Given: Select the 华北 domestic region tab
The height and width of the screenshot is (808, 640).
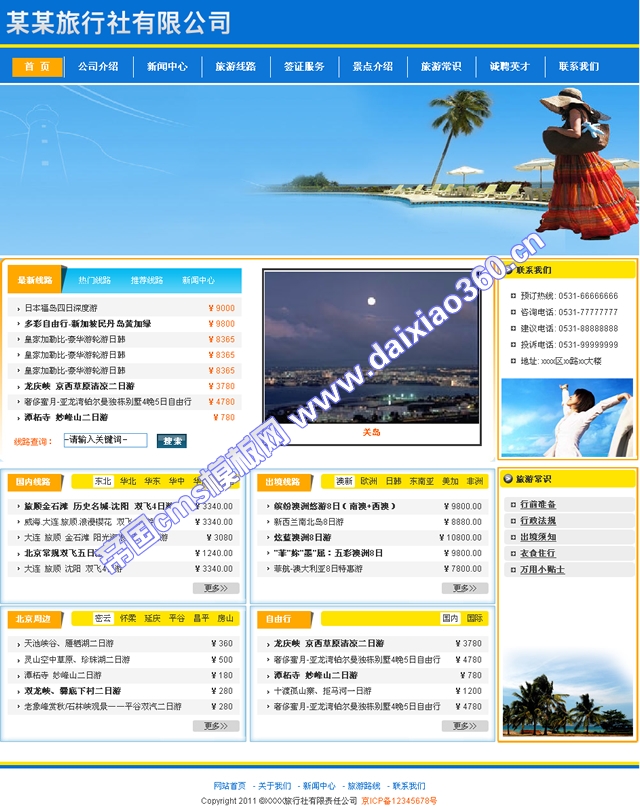Looking at the screenshot, I should [128, 481].
